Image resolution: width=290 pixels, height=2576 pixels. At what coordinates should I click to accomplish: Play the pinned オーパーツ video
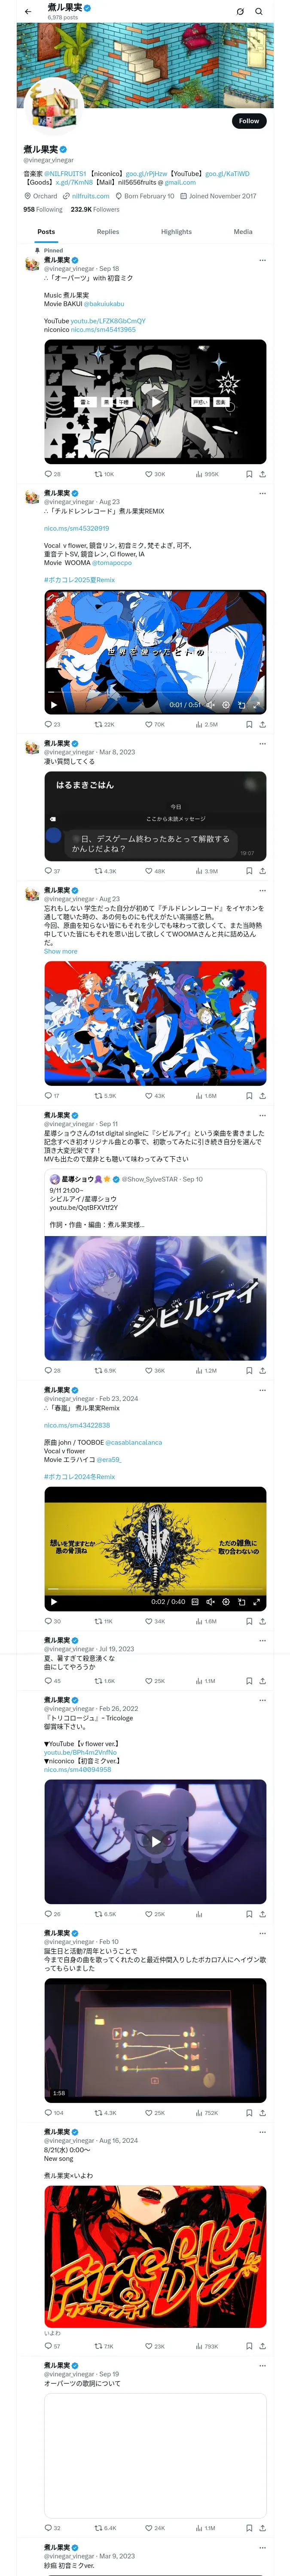pos(155,401)
